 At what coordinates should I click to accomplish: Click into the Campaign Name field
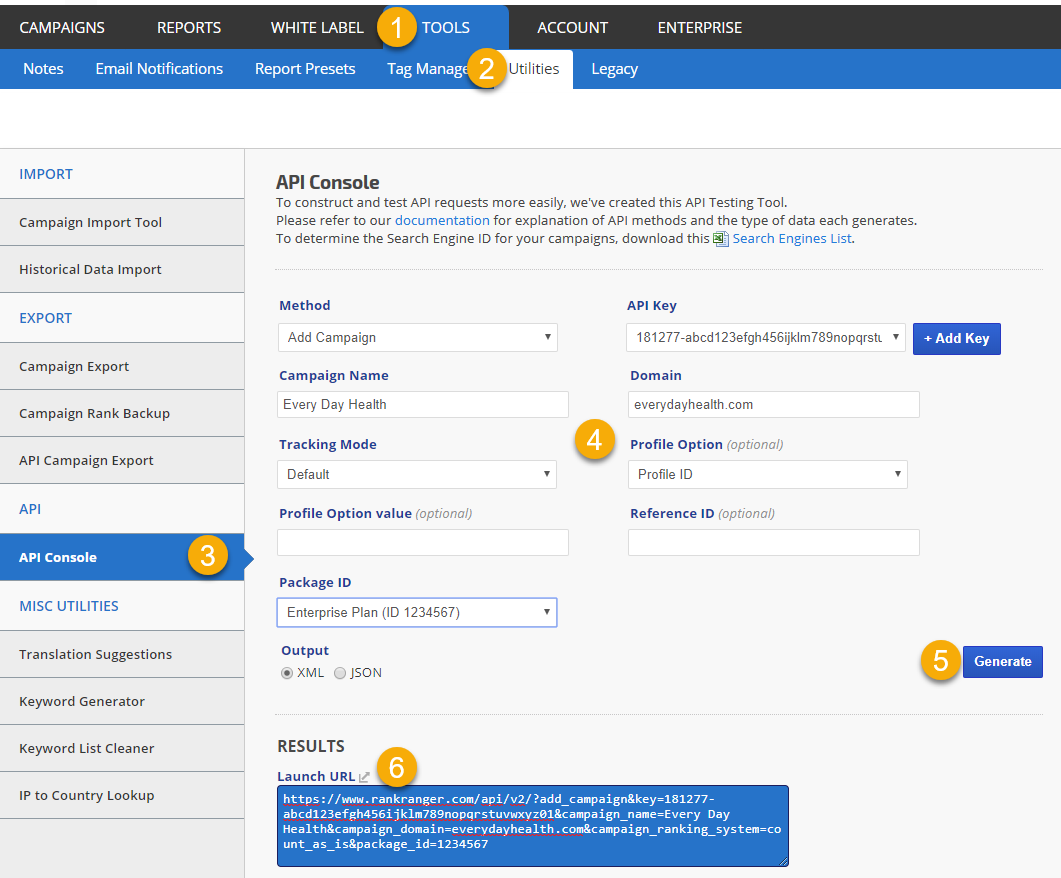423,404
